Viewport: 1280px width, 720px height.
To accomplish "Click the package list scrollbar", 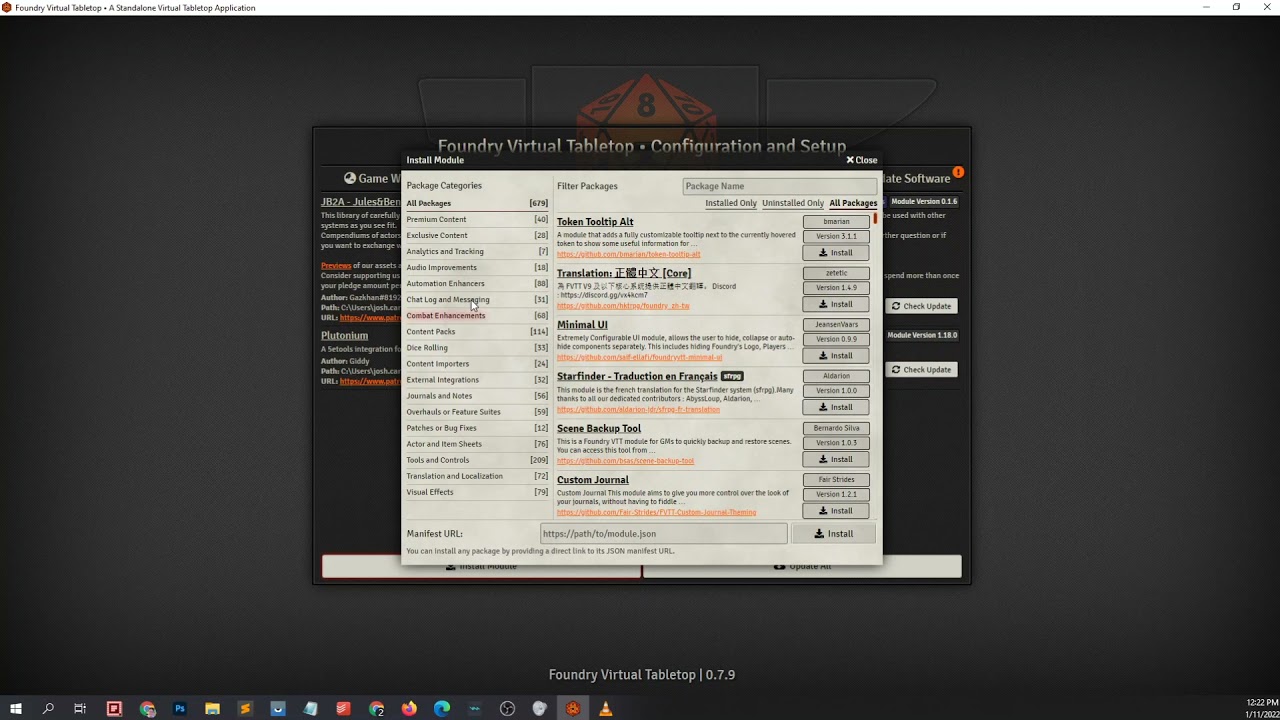I will 876,217.
